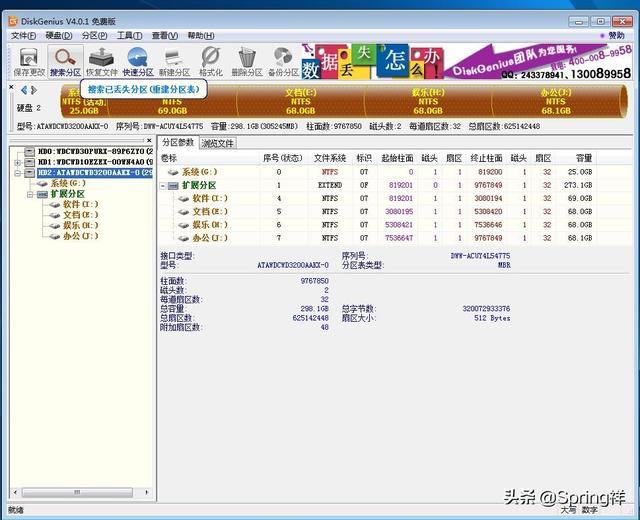This screenshot has height=520, width=640.
Task: Go to next disk with right arrow
Action: click(34, 90)
